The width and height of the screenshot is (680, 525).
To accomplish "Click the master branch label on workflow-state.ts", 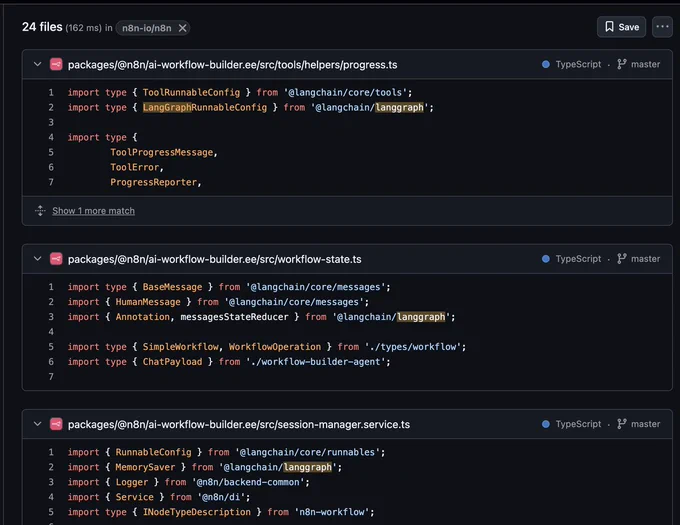I will coord(645,259).
